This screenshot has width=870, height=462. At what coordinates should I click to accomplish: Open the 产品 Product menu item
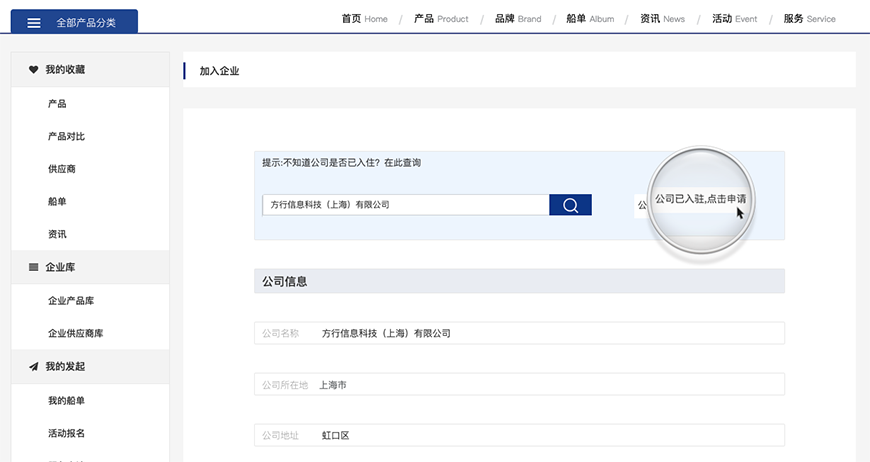tap(441, 19)
